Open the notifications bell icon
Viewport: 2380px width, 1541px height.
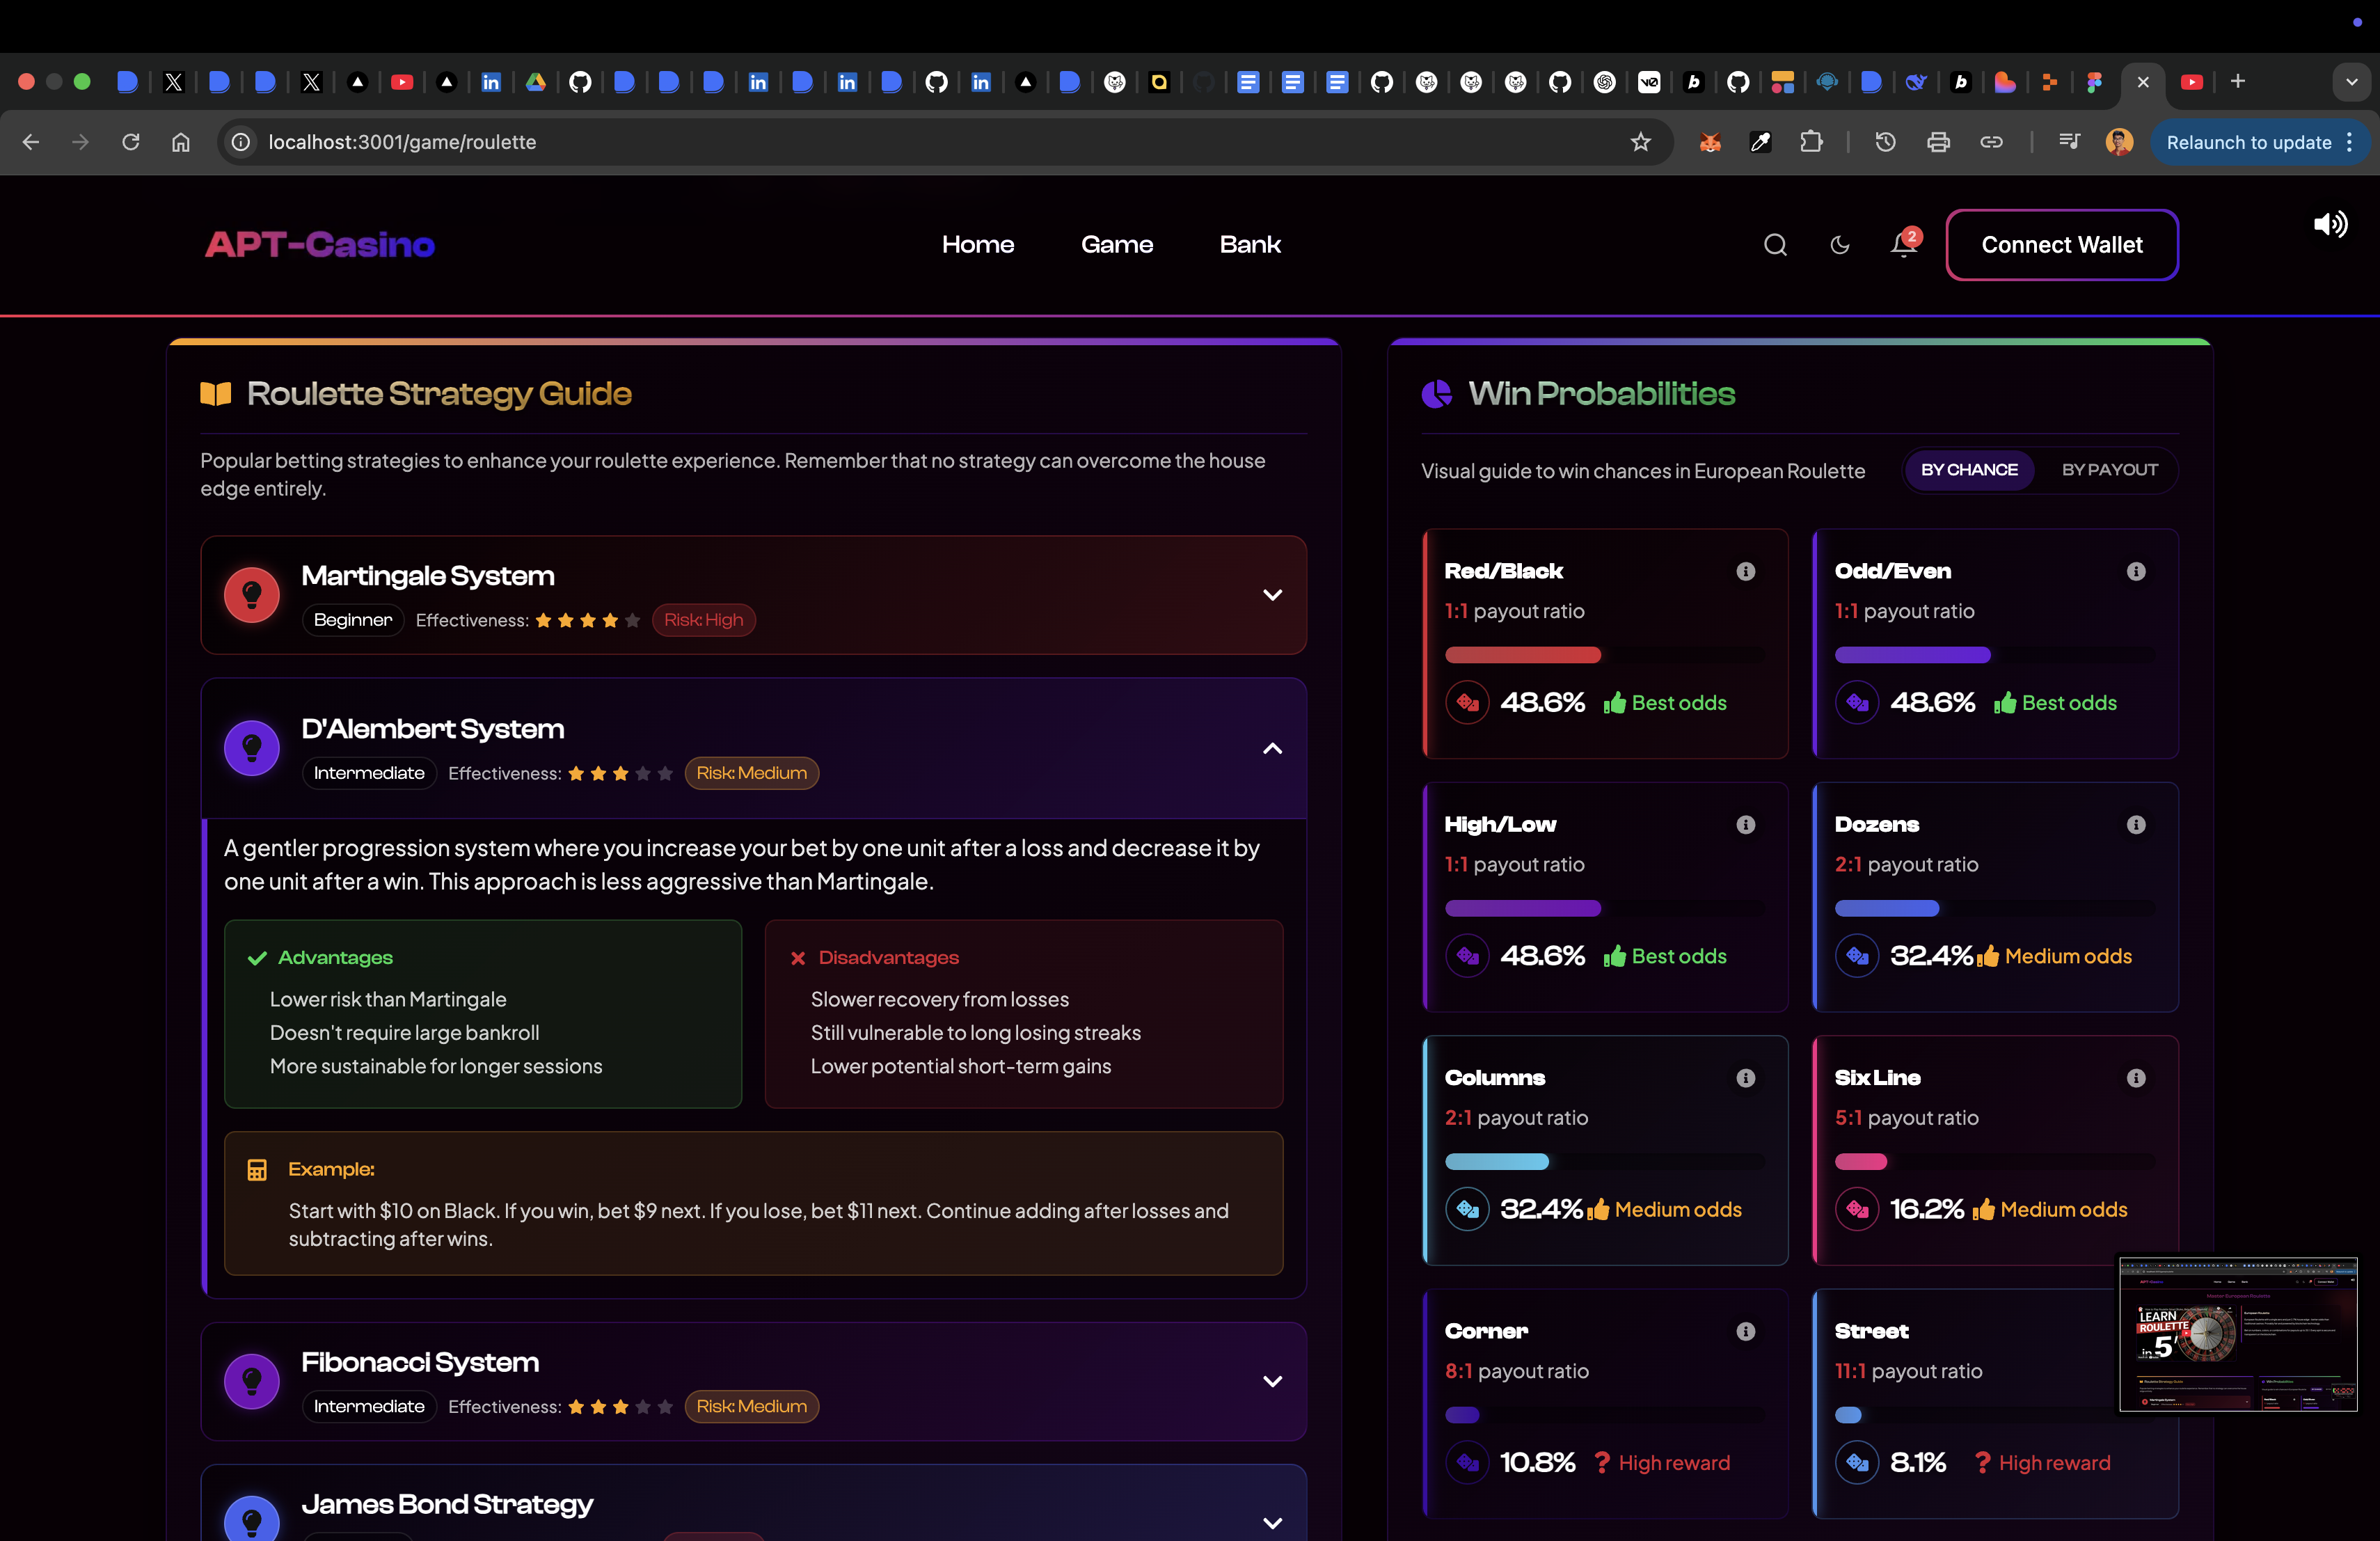(x=1903, y=245)
